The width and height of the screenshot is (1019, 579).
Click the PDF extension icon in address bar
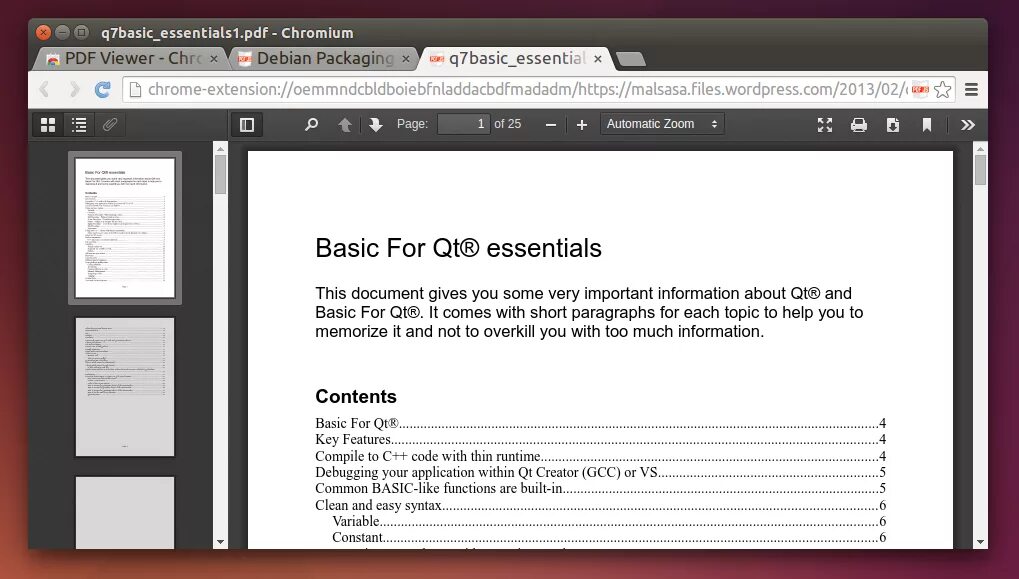point(920,89)
